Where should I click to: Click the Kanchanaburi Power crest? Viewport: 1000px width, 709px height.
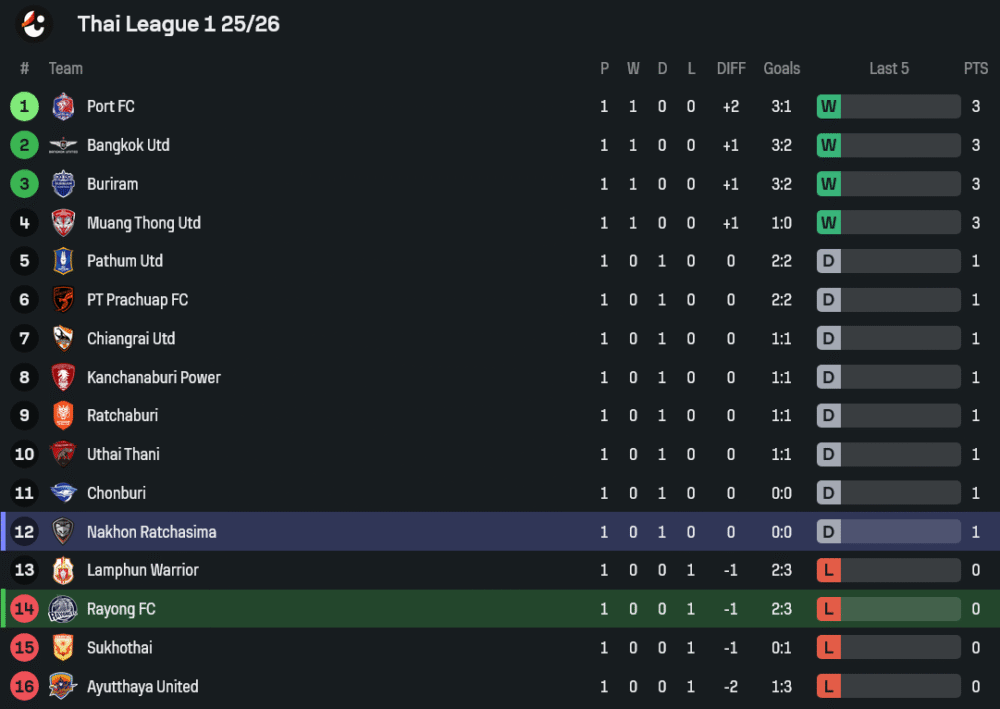tap(63, 377)
